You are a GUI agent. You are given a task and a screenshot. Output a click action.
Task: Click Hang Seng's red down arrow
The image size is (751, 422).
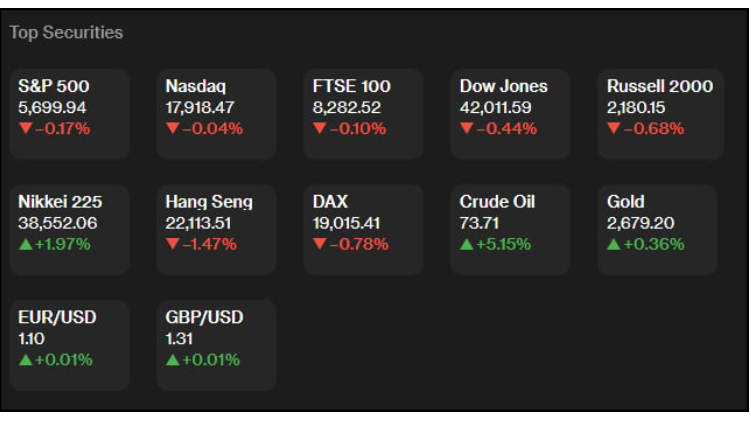[173, 244]
